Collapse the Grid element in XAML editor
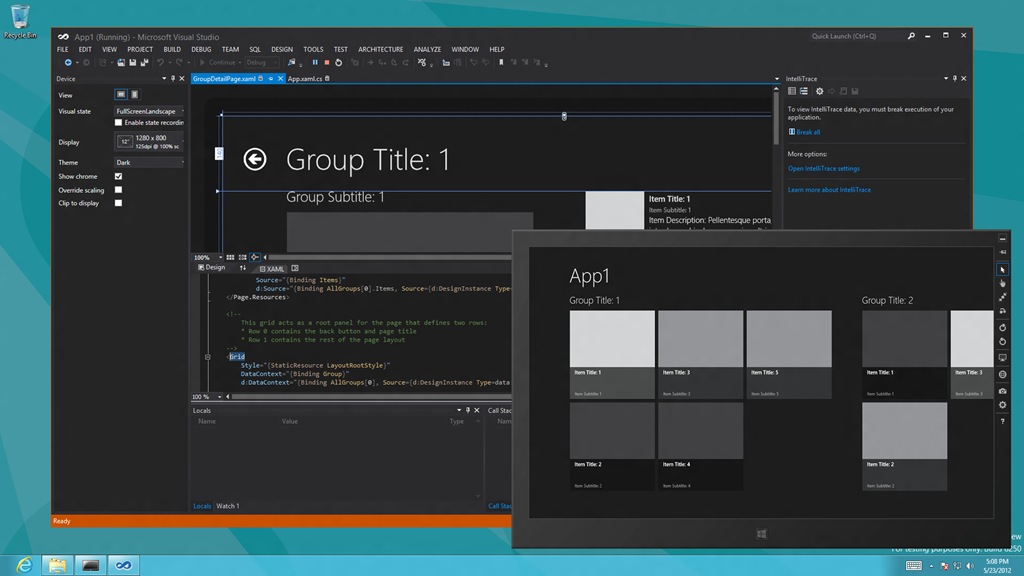Screen dimensions: 1024x576 (x=207, y=357)
